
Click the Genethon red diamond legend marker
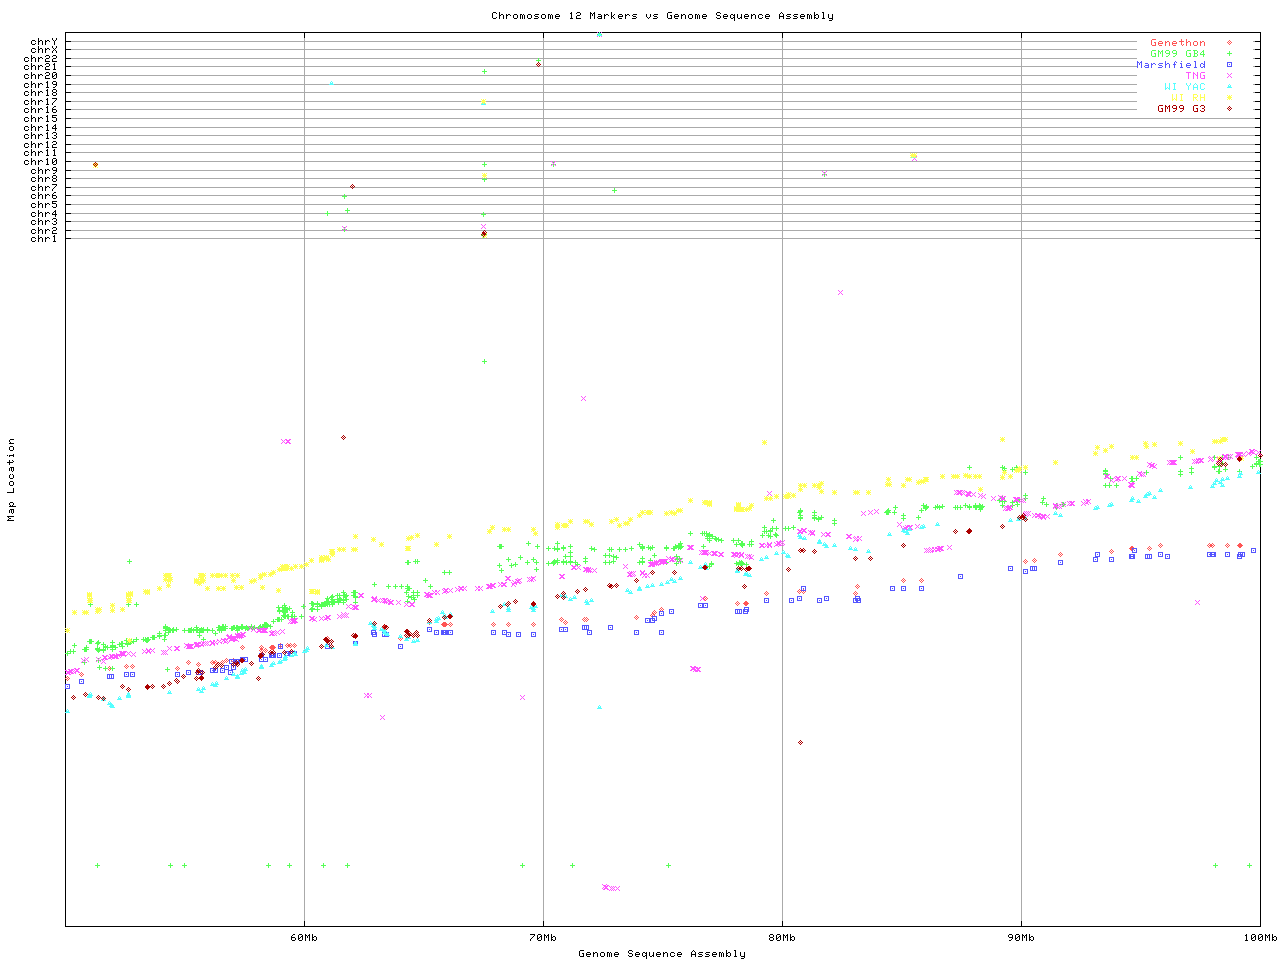1229,43
